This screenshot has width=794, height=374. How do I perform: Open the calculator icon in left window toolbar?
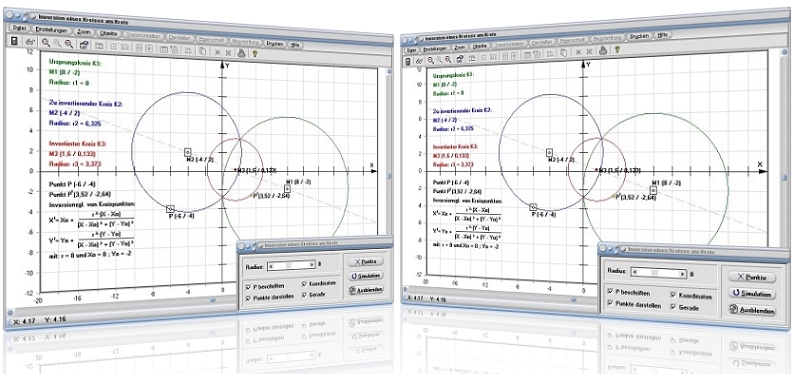click(14, 41)
